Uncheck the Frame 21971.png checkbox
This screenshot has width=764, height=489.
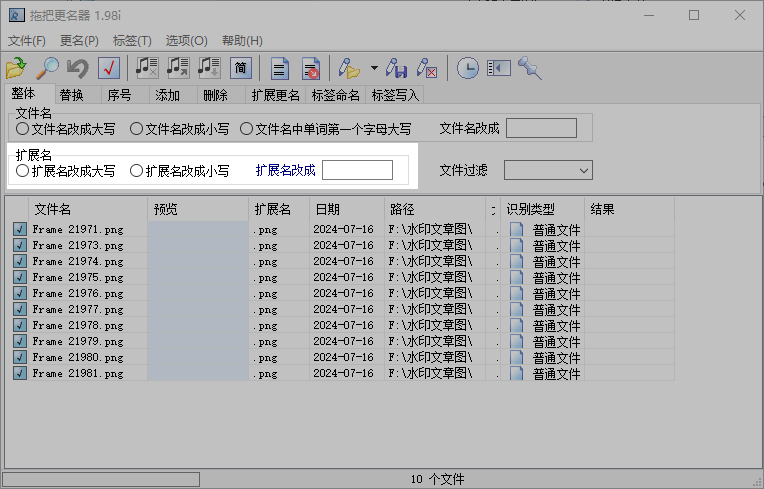(x=19, y=229)
